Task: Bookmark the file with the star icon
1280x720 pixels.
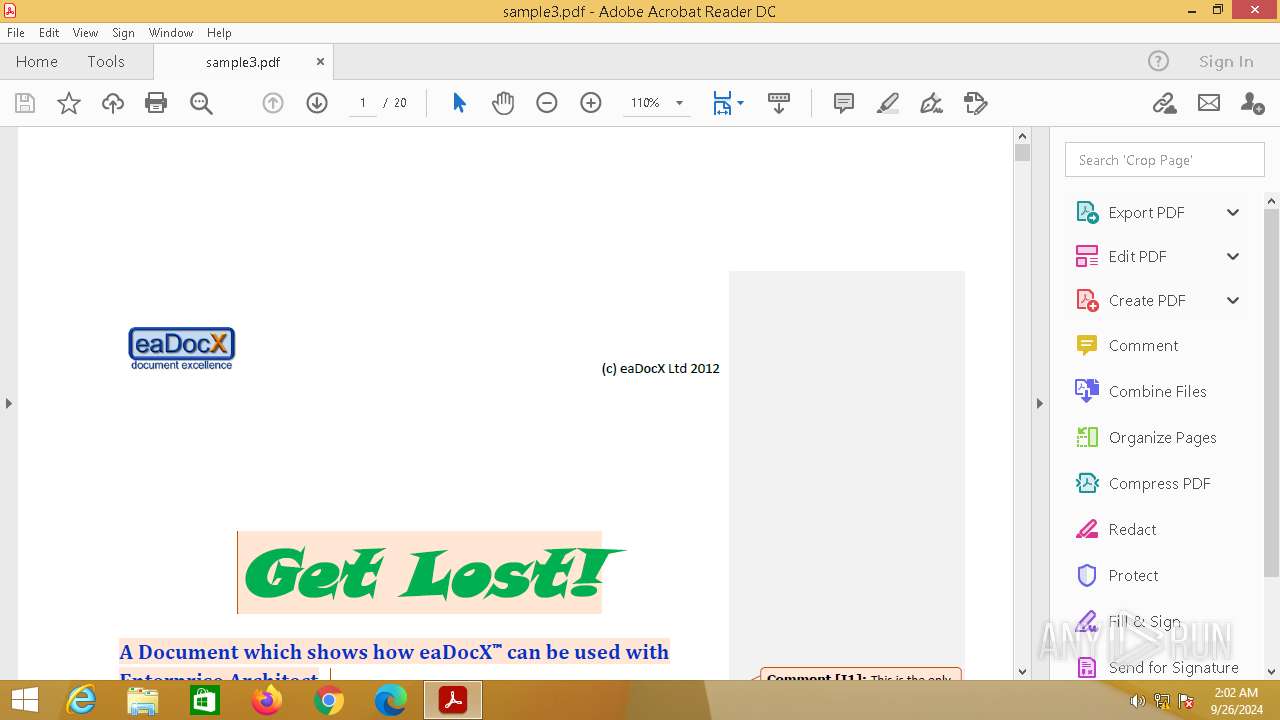Action: pyautogui.click(x=69, y=103)
